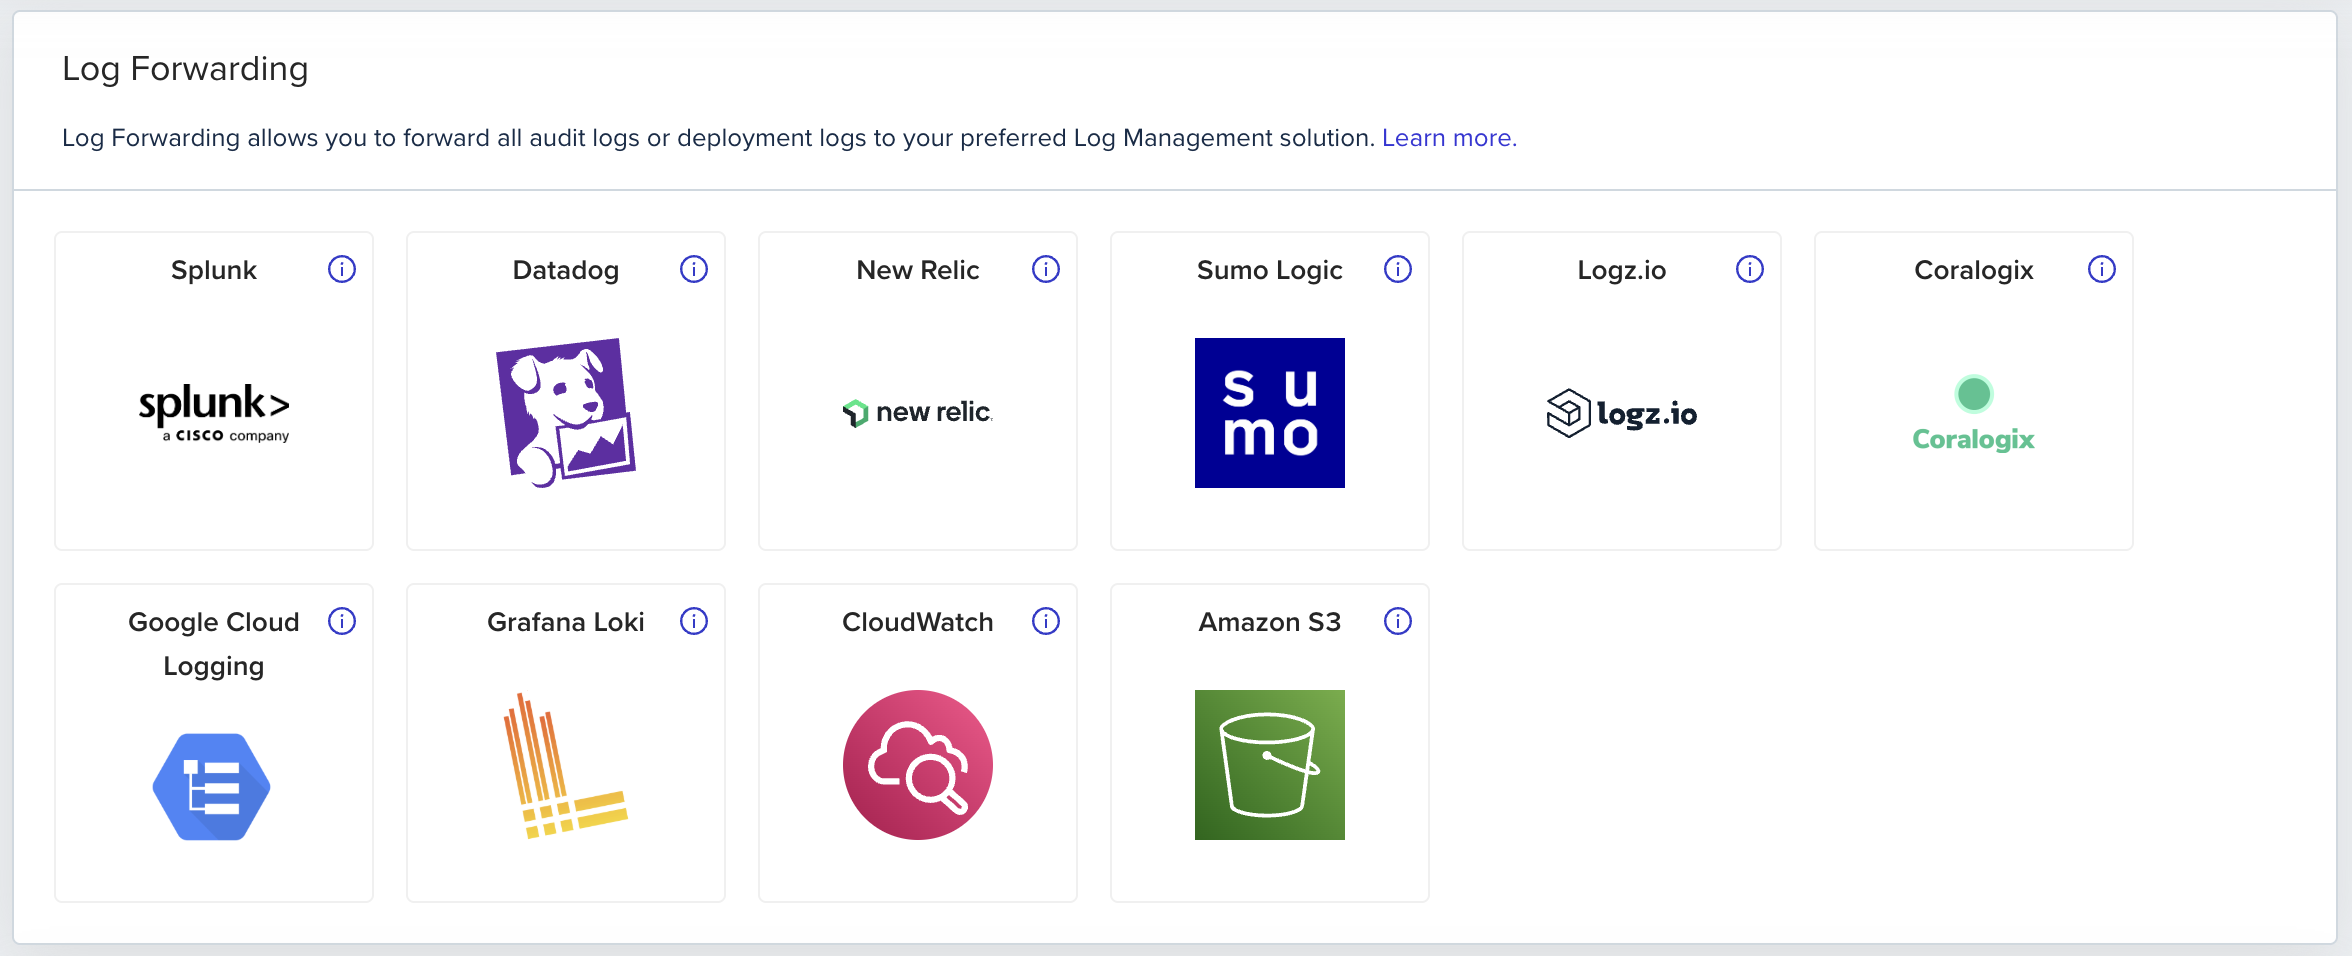Open info icon on Google Cloud Logging card
Screen dimensions: 2352x956
[342, 621]
